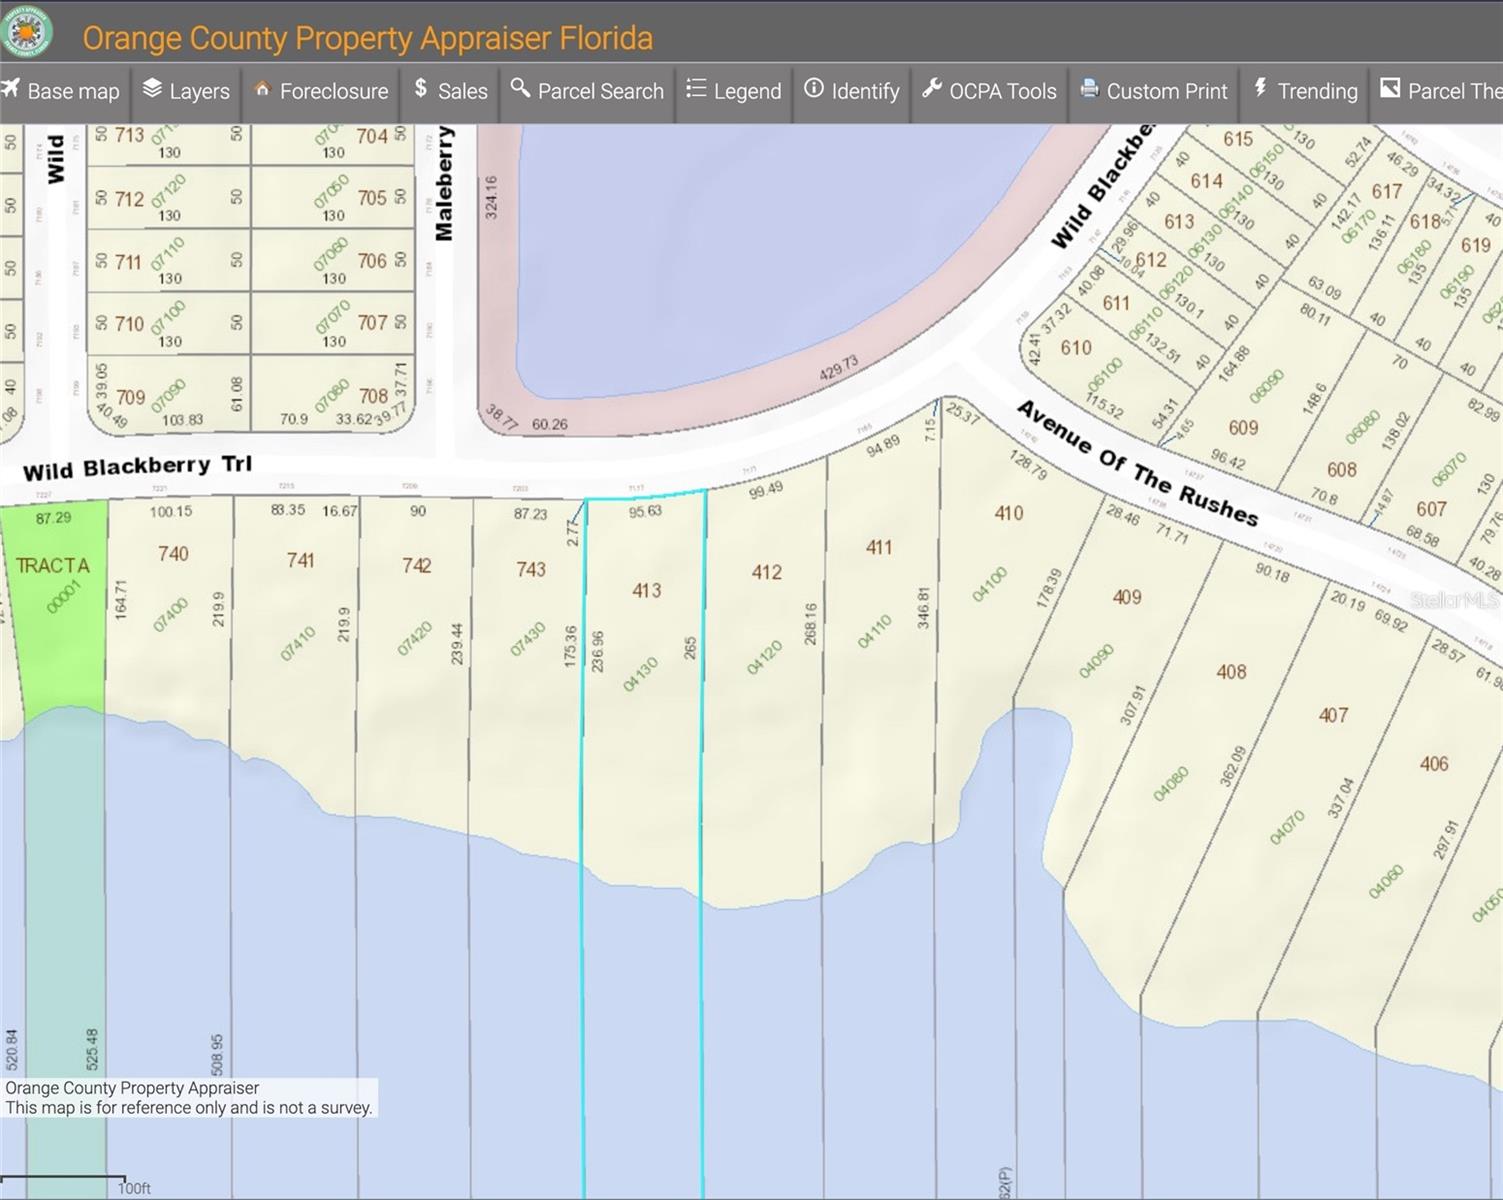The height and width of the screenshot is (1200, 1503).
Task: Click the Orange County Property Appraiser Florida title
Action: click(367, 38)
